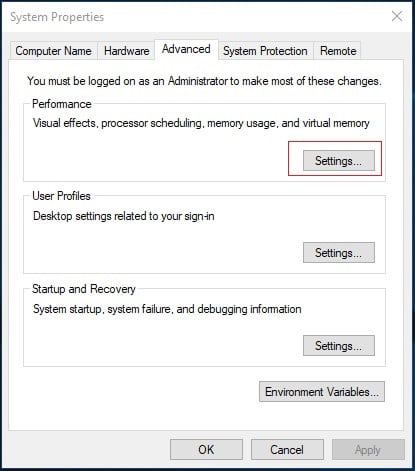Close the System Properties window
Viewport: 415px width, 471px height.
tap(397, 16)
